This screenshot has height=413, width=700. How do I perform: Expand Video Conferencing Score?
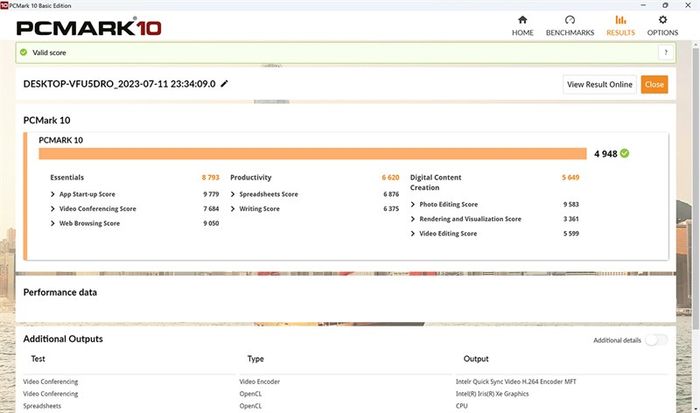coord(53,209)
